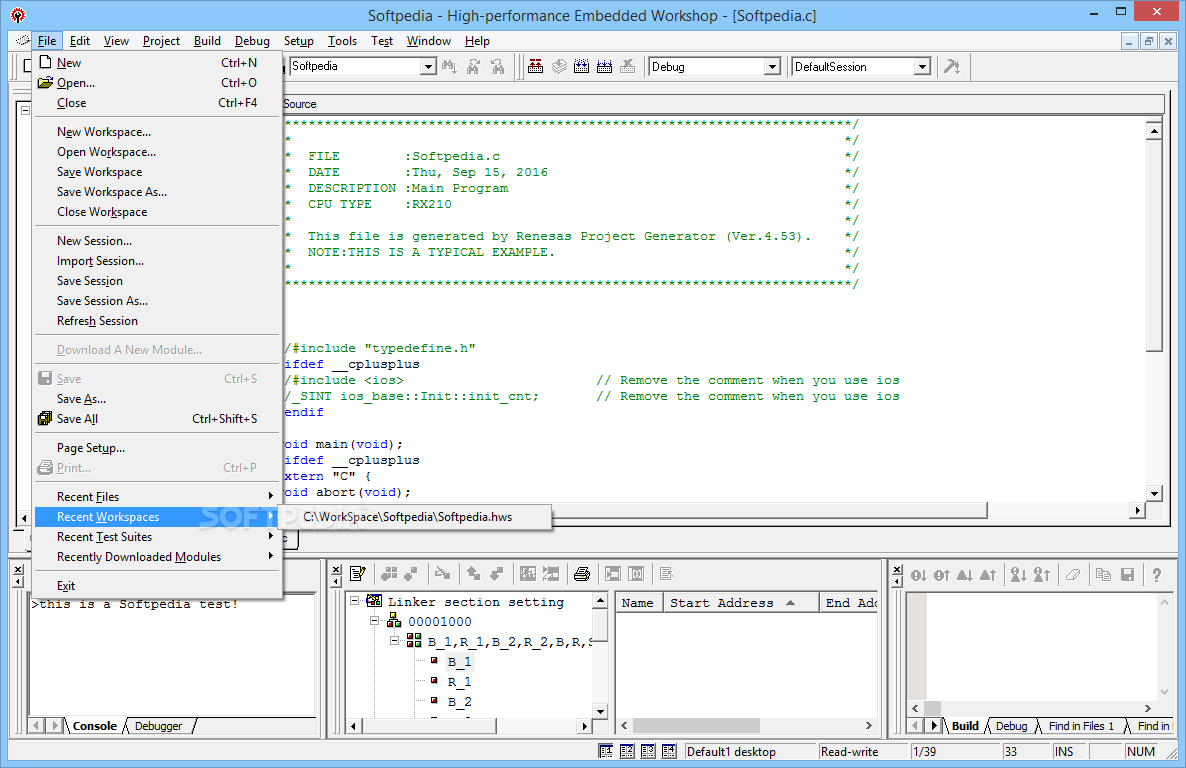Screen dimensions: 1186x768
Task: Collapse the 00001000 address tree node
Action: 376,622
